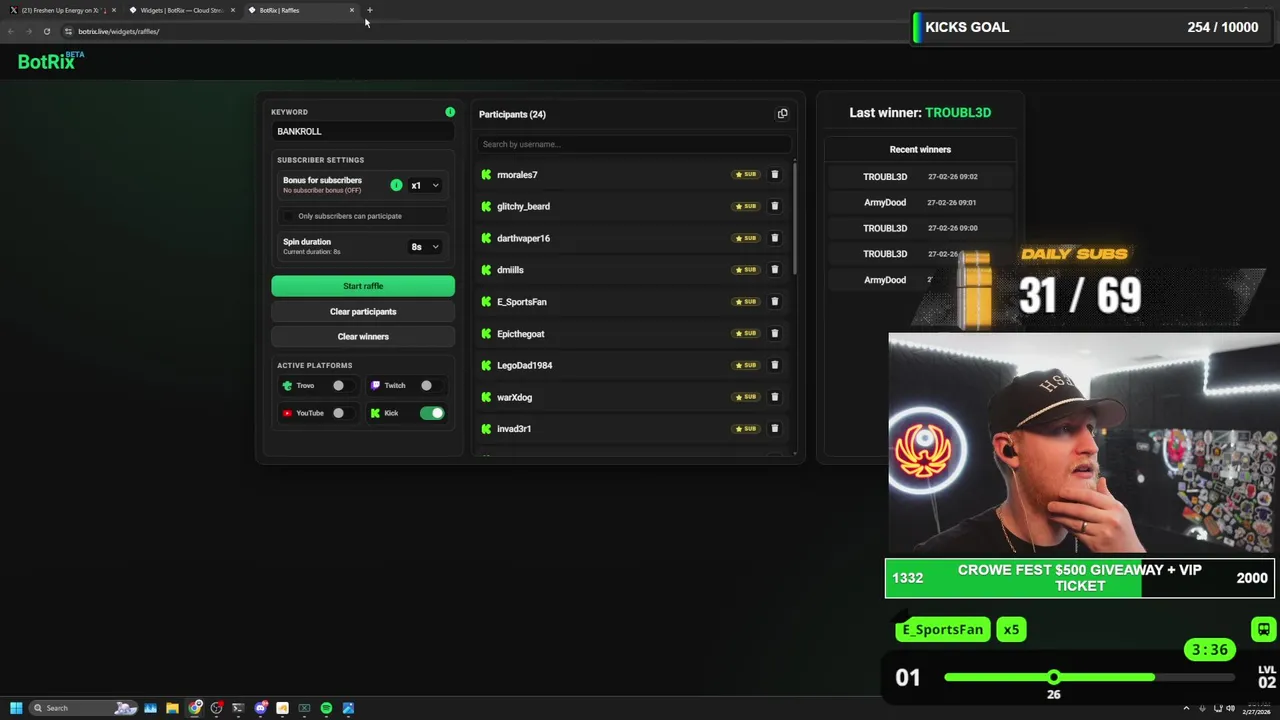Open the subscriber bonus x1 dropdown
Image resolution: width=1280 pixels, height=720 pixels.
425,185
